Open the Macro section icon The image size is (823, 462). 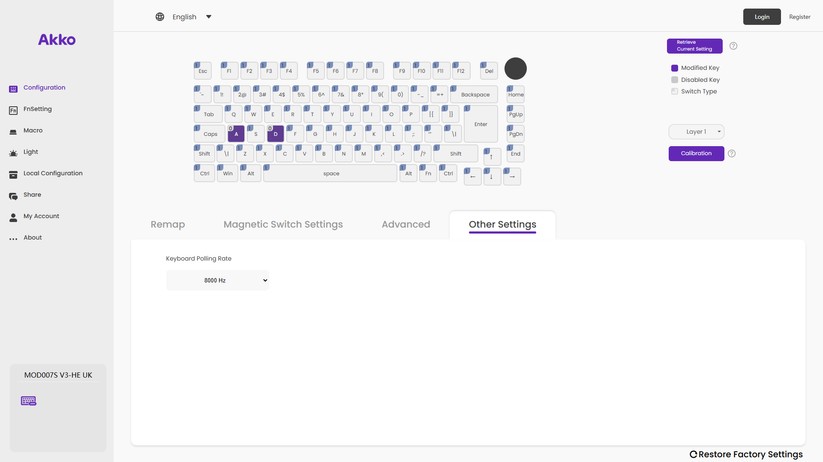point(13,131)
